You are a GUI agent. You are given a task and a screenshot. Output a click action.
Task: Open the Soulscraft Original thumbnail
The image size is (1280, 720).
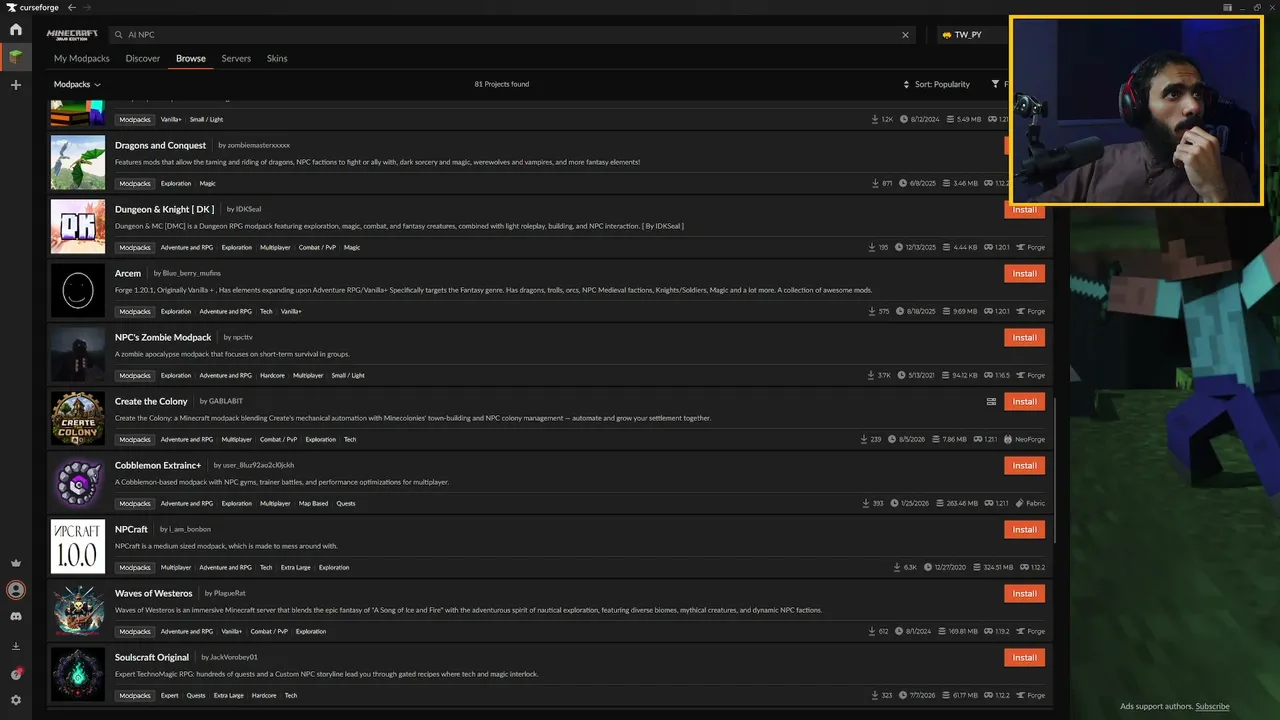pyautogui.click(x=78, y=674)
